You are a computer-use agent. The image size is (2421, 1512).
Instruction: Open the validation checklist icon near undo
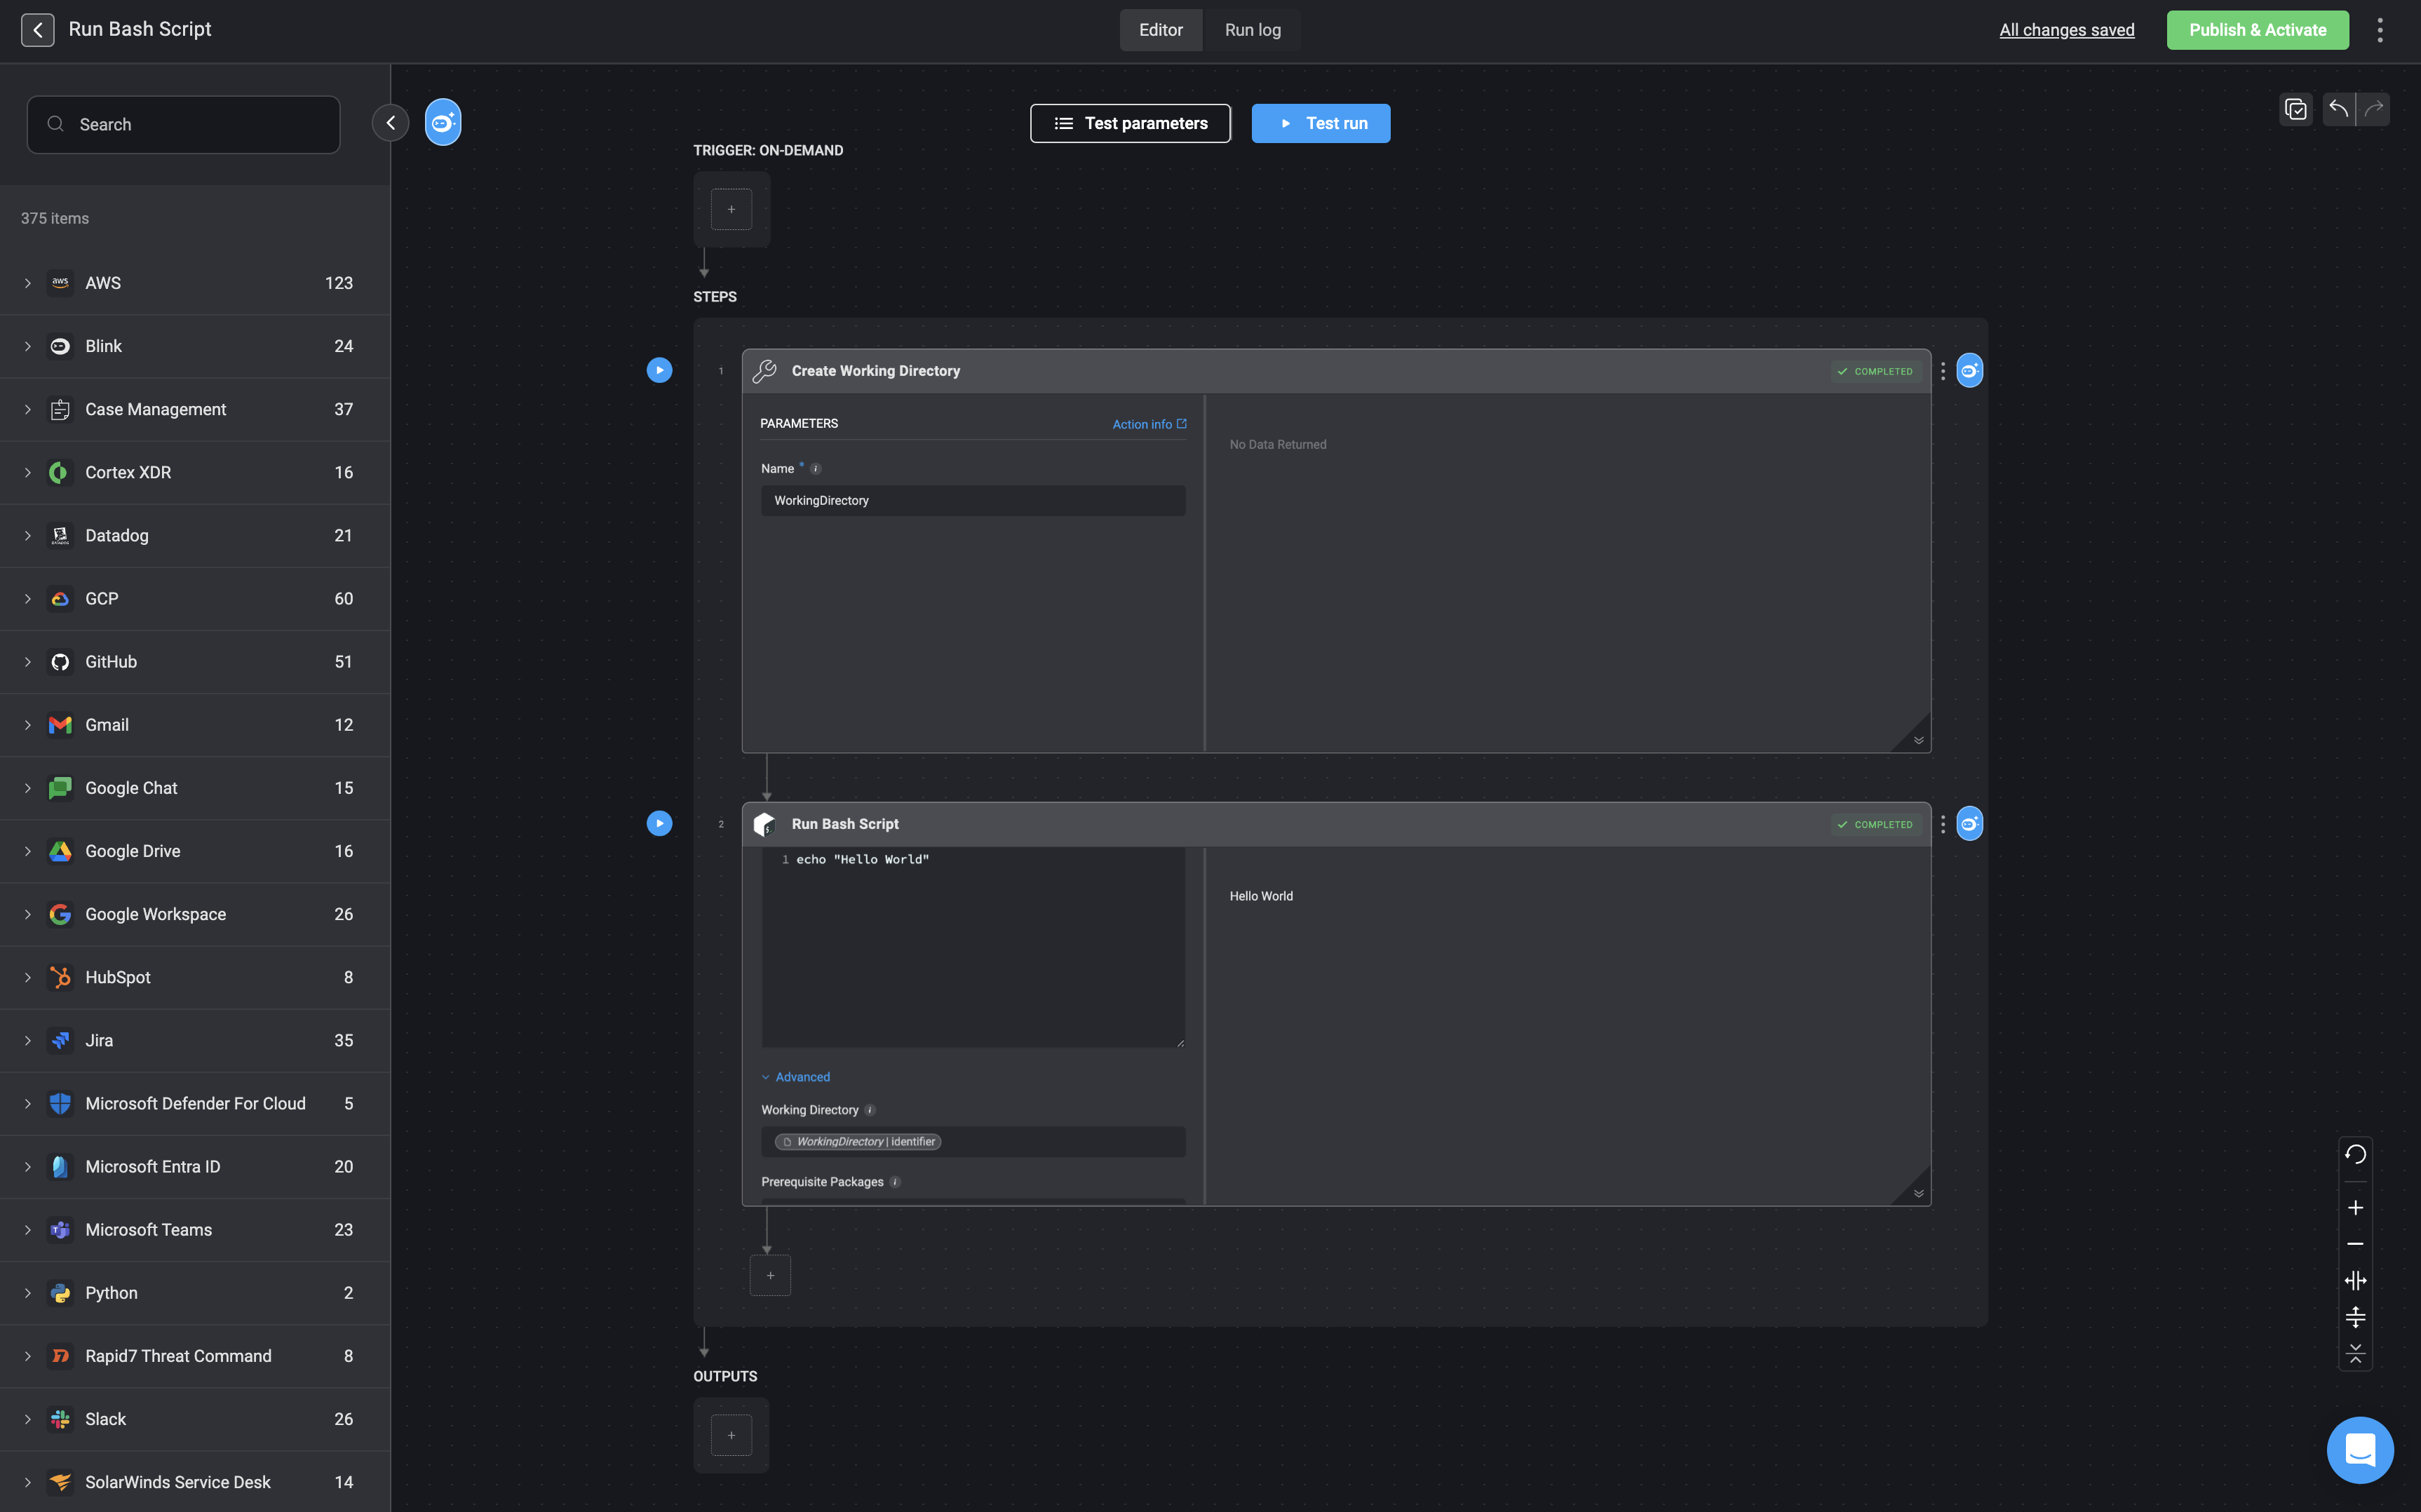[x=2296, y=109]
